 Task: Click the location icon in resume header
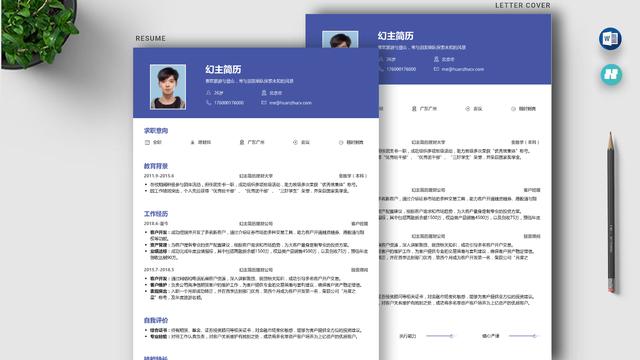click(264, 93)
